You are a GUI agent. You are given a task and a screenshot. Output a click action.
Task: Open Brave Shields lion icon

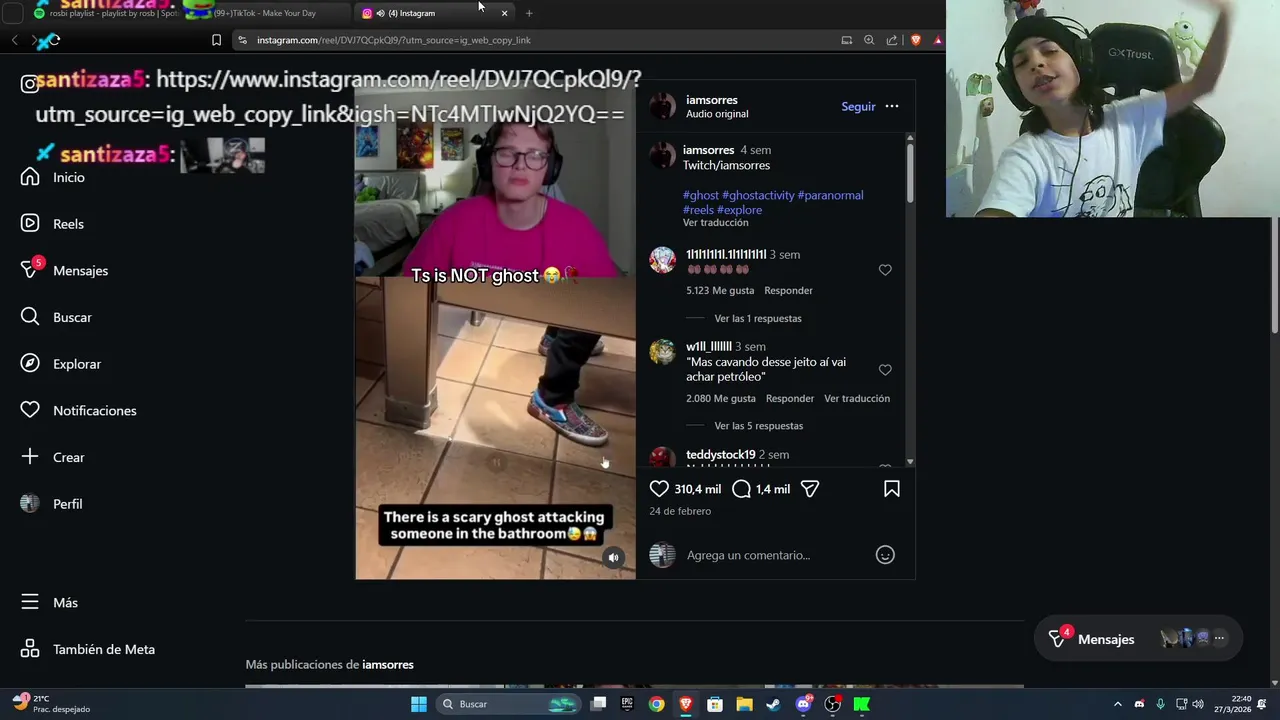coord(915,40)
